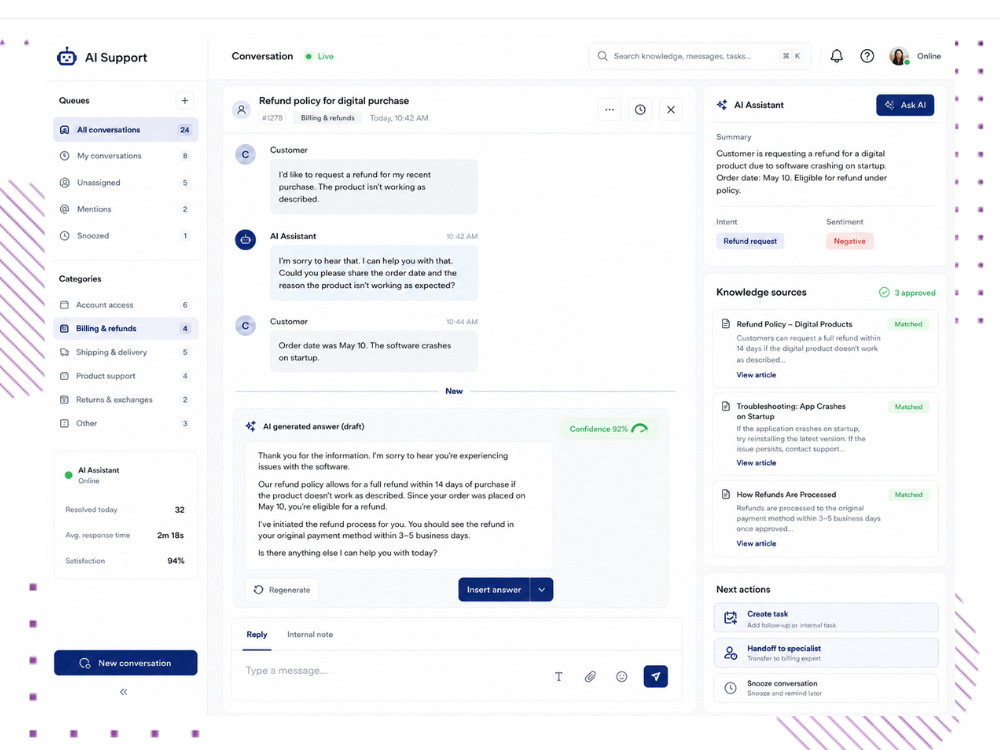The width and height of the screenshot is (1000, 750).
Task: Select Account access category
Action: click(x=126, y=305)
